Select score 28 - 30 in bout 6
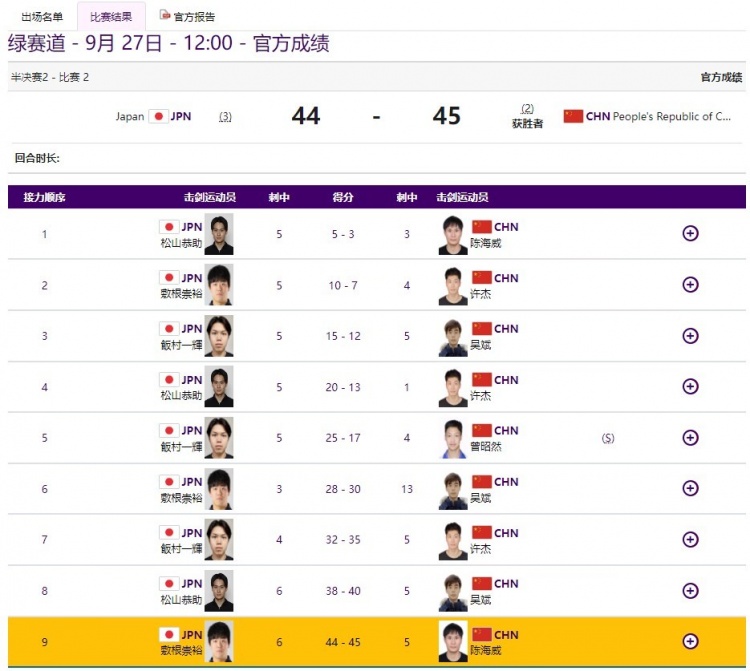 [343, 489]
